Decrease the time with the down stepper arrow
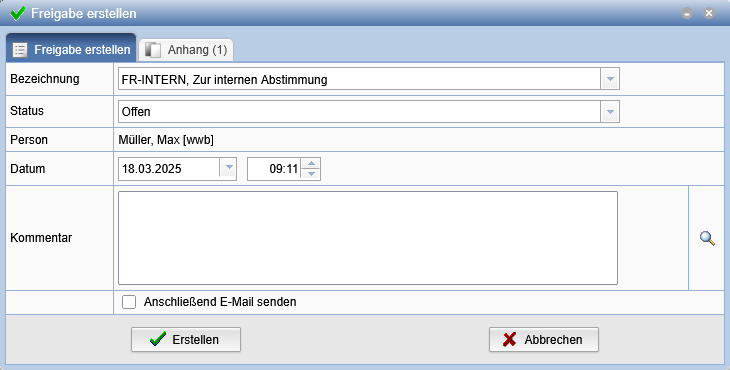Viewport: 730px width, 370px height. click(x=311, y=174)
